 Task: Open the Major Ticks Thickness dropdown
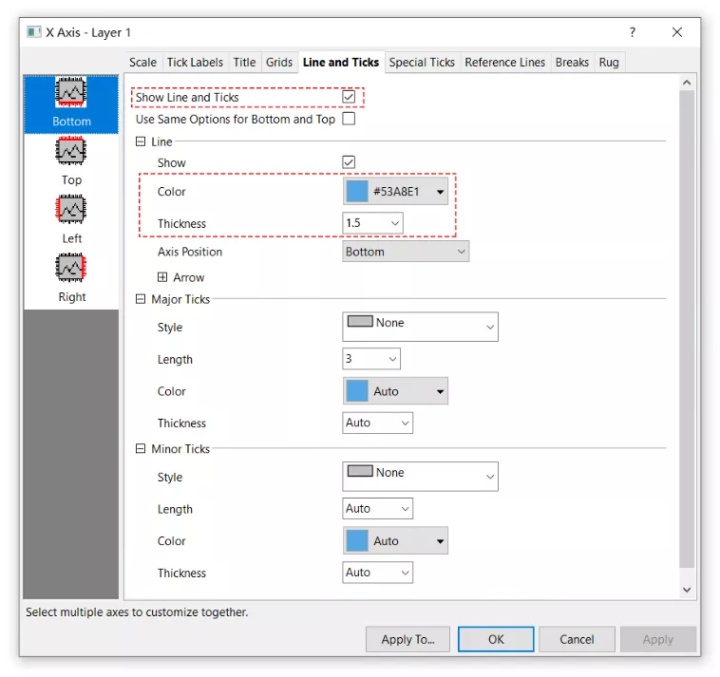click(377, 423)
